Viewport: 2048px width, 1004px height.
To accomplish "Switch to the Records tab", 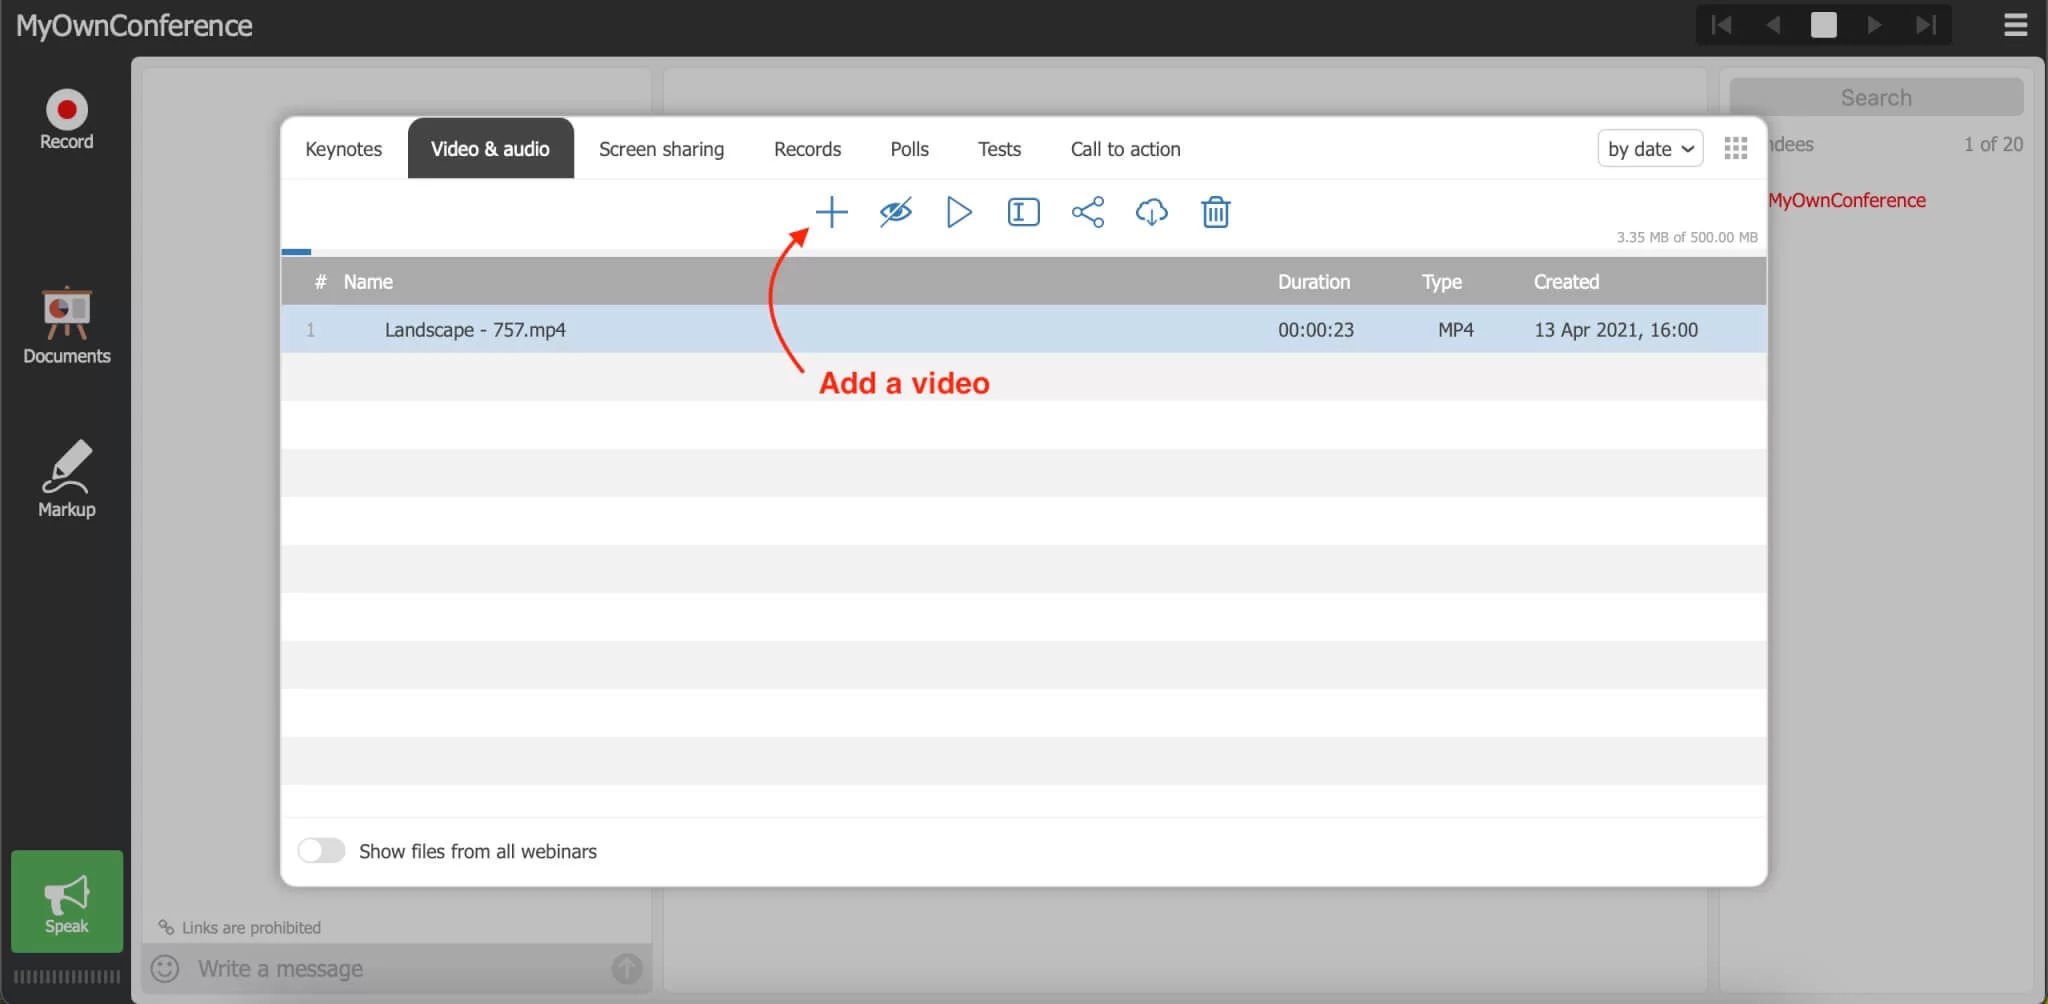I will click(x=806, y=148).
